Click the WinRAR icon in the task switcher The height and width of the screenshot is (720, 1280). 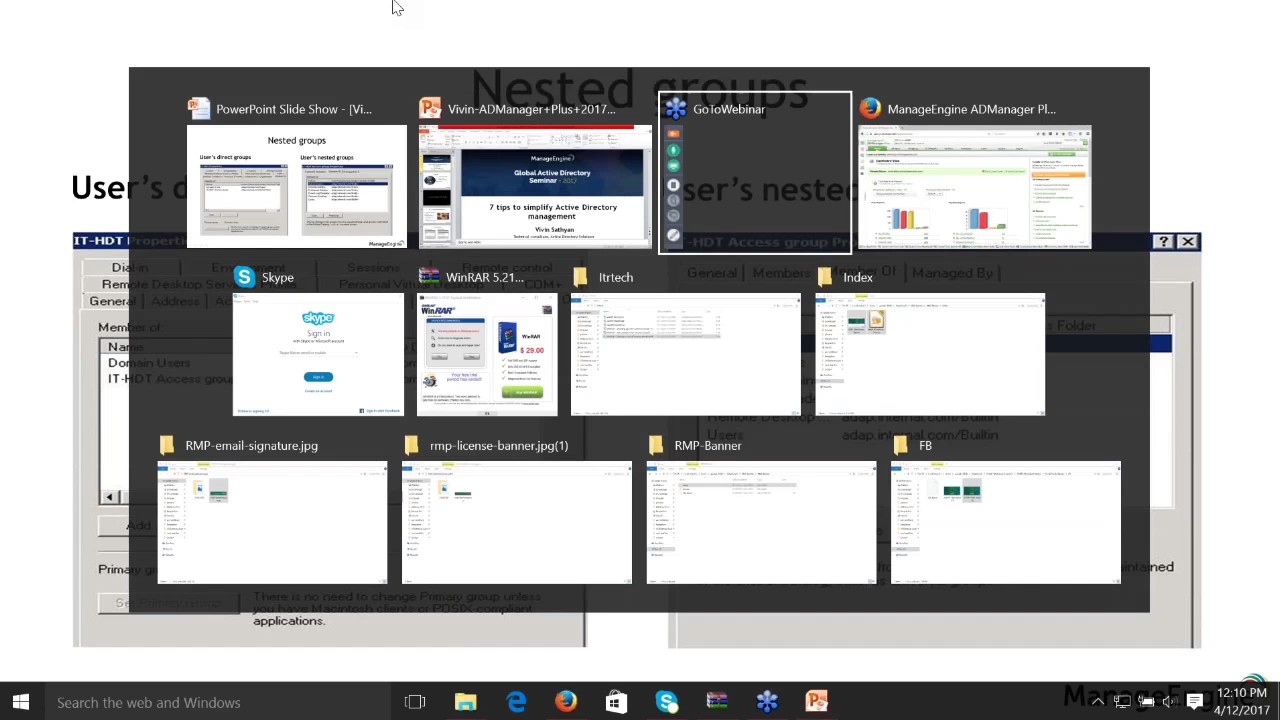point(429,277)
